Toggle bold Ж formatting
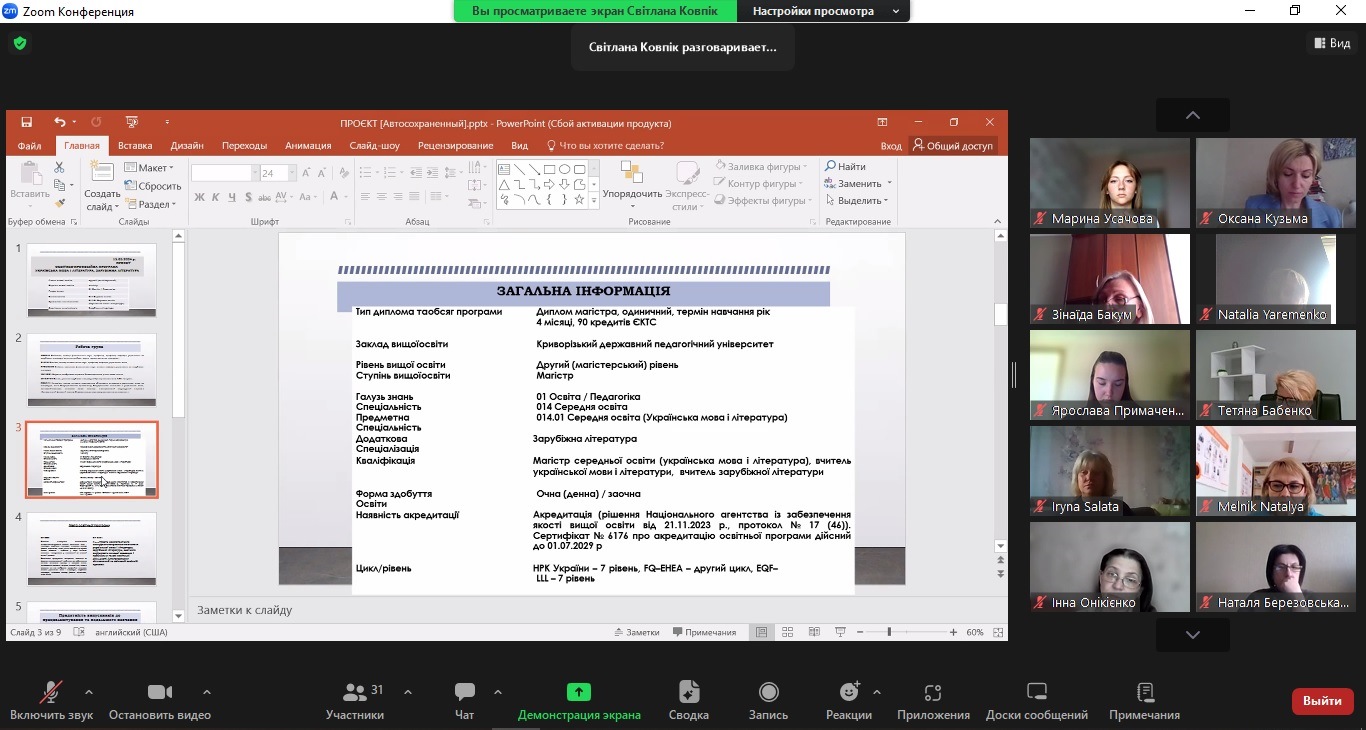The height and width of the screenshot is (730, 1366). pyautogui.click(x=199, y=197)
